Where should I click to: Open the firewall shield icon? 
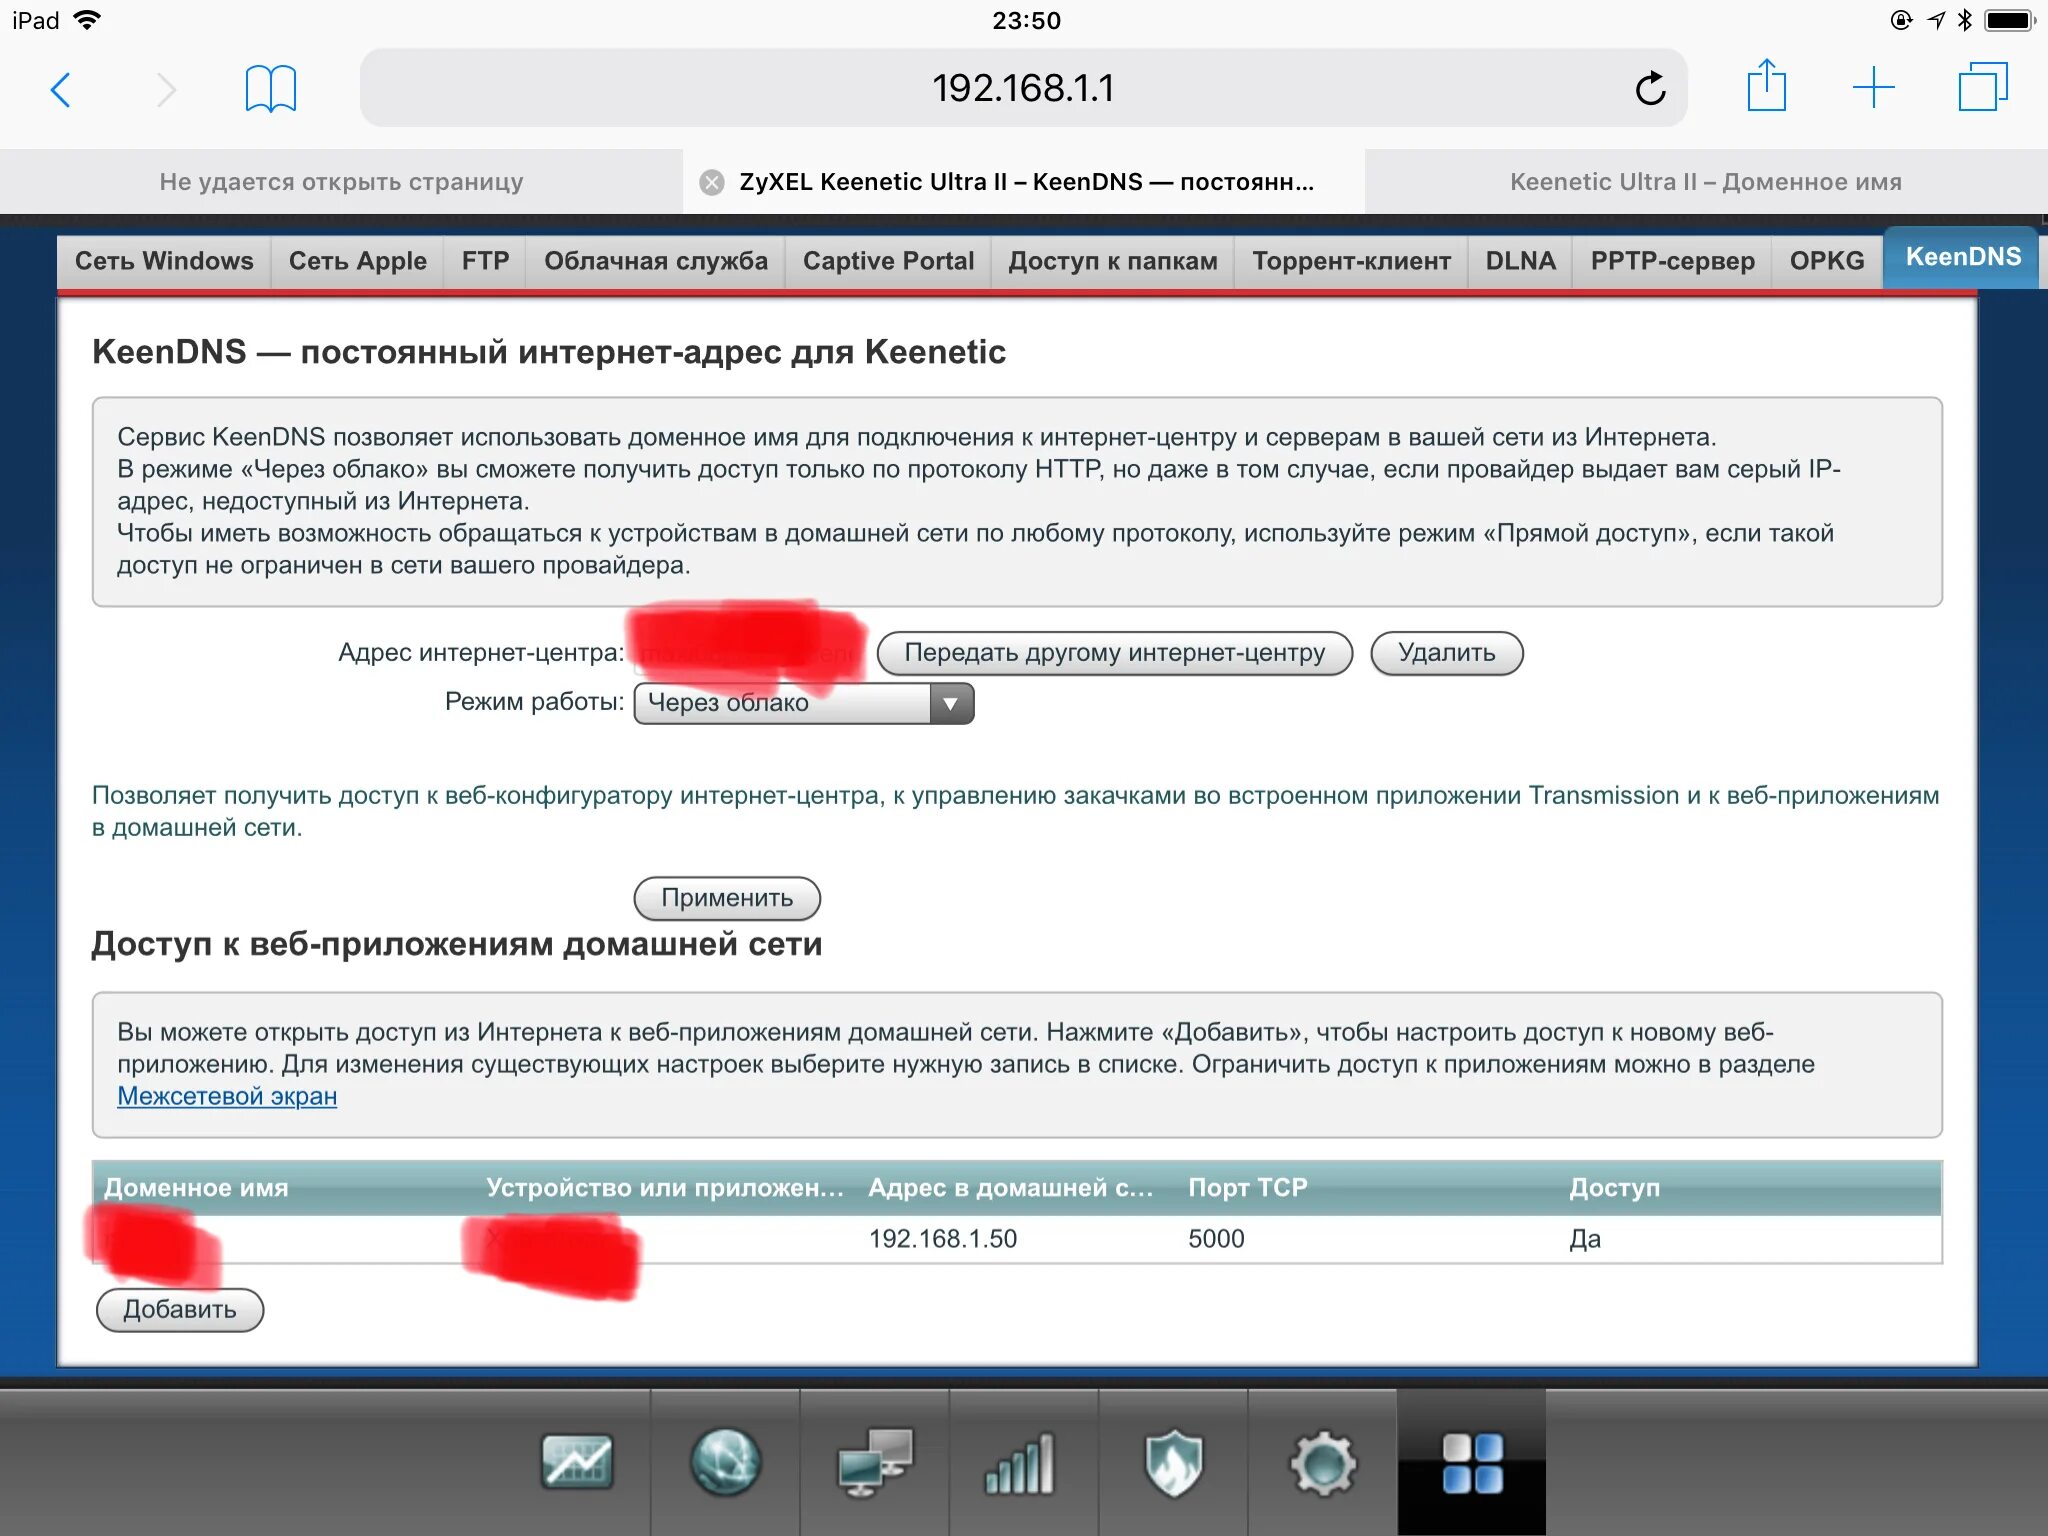tap(1173, 1463)
